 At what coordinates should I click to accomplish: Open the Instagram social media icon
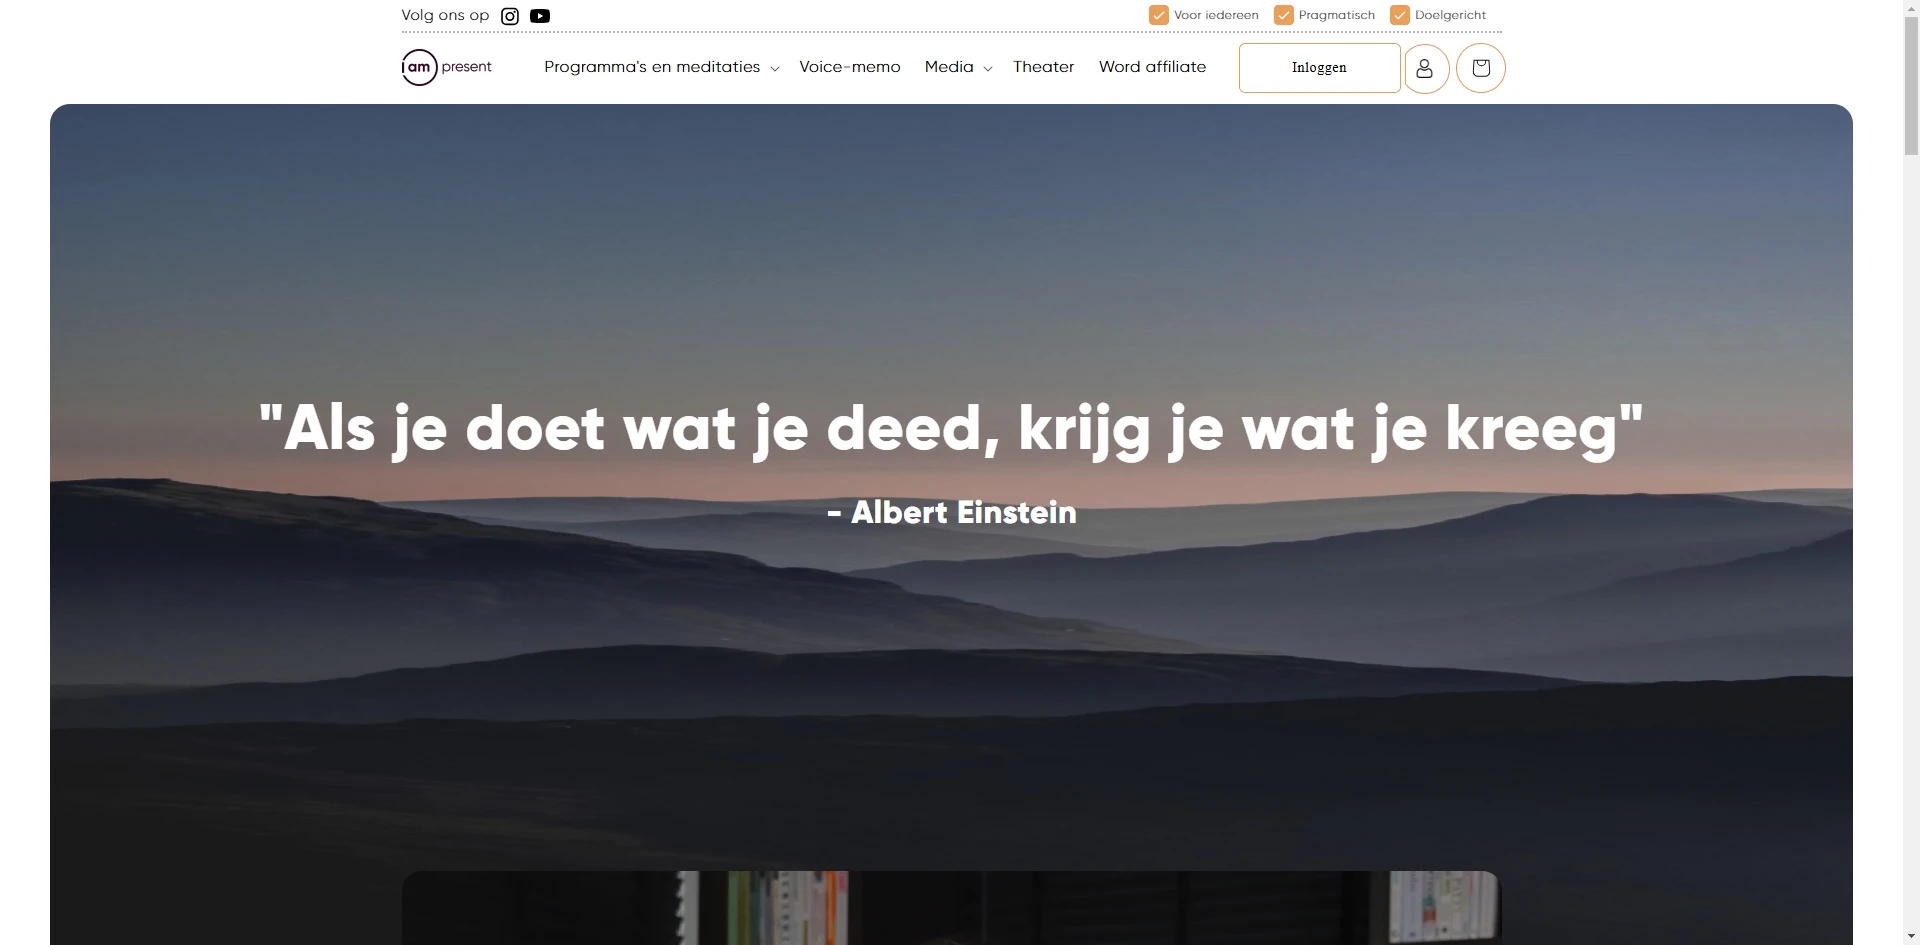click(x=510, y=16)
